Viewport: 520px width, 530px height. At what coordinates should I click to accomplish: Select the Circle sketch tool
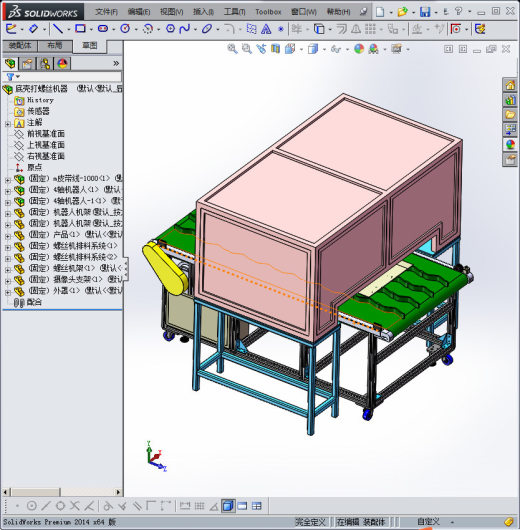[x=125, y=29]
